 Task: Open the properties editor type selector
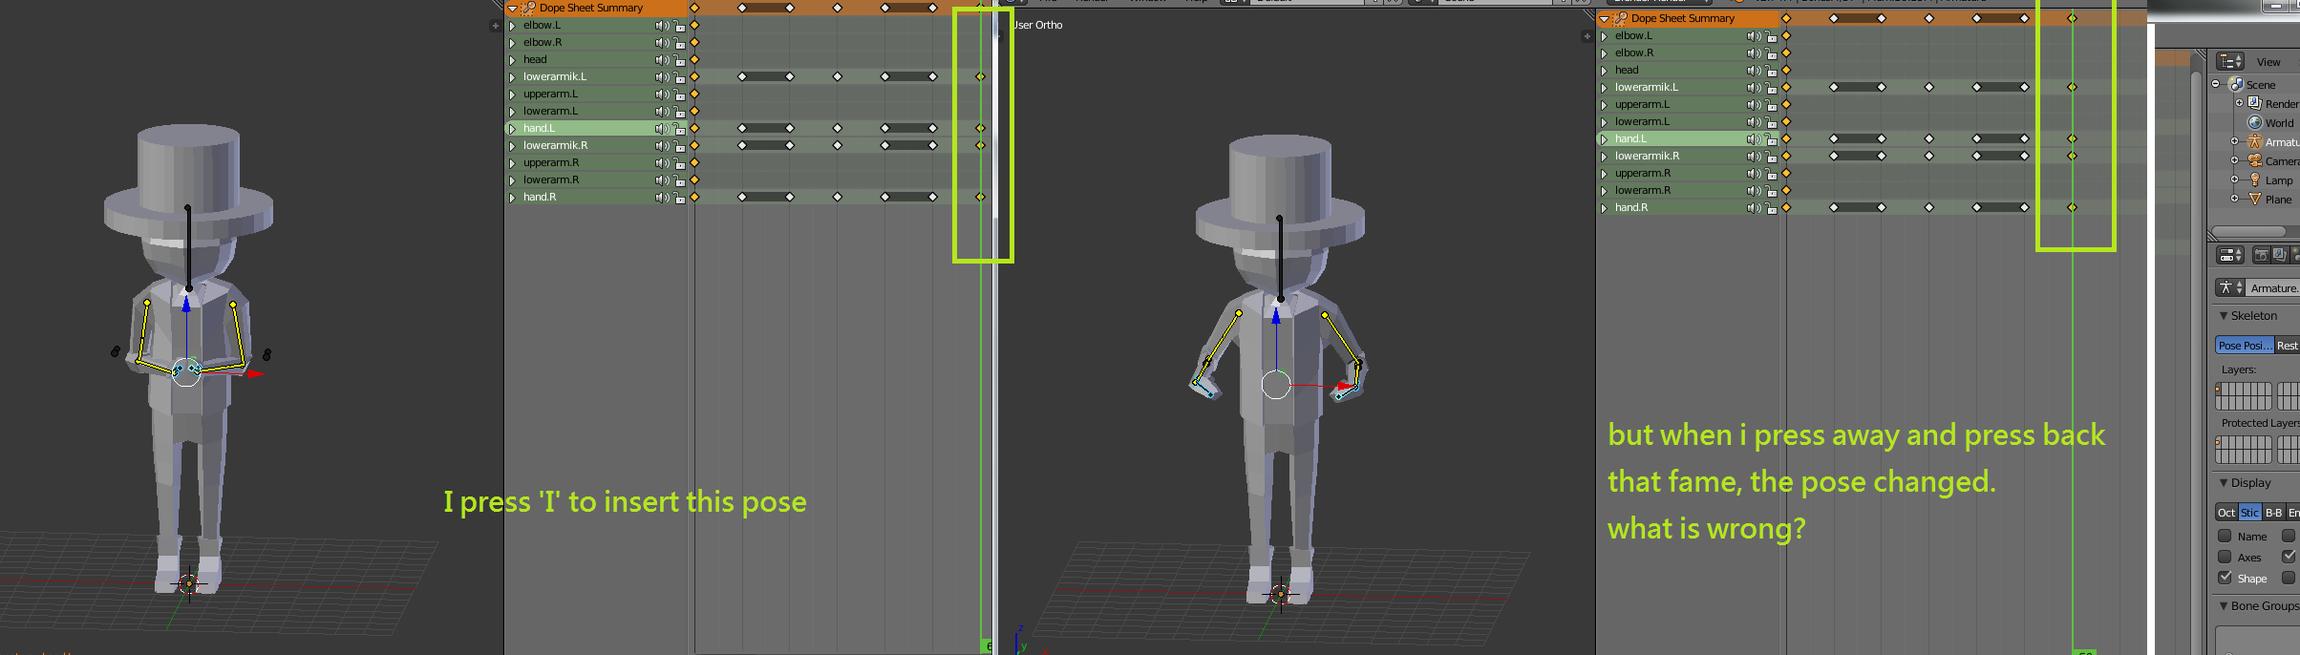pos(2231,255)
